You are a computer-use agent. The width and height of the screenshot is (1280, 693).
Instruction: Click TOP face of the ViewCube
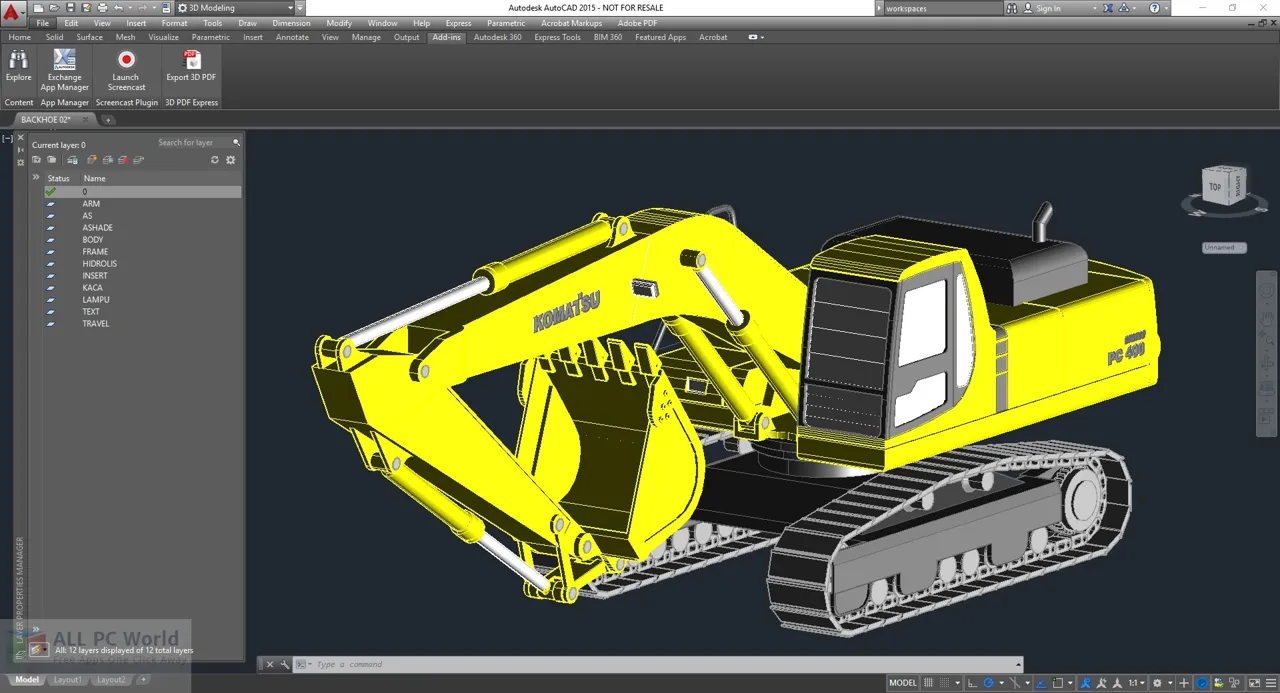click(1215, 186)
